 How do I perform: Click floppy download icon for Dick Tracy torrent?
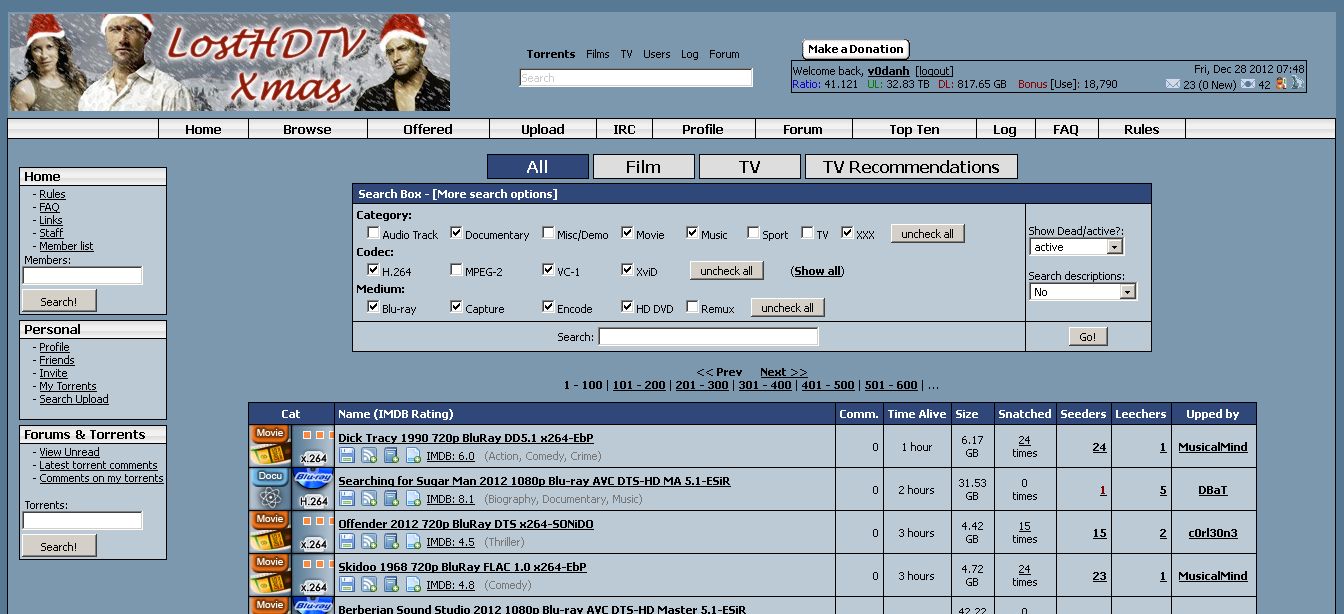pos(347,456)
